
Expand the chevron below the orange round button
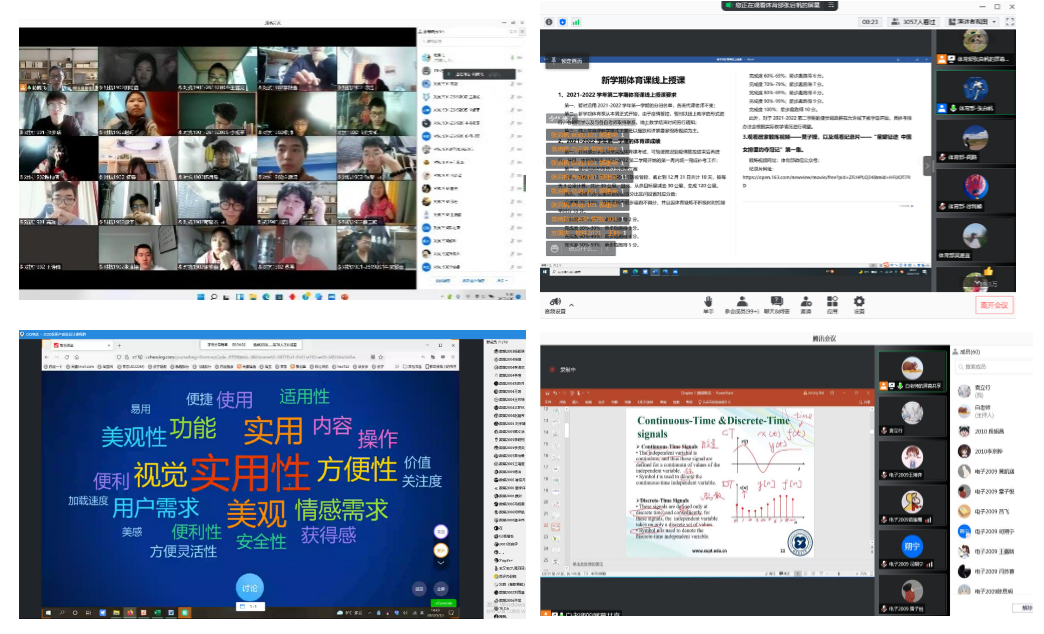point(440,563)
